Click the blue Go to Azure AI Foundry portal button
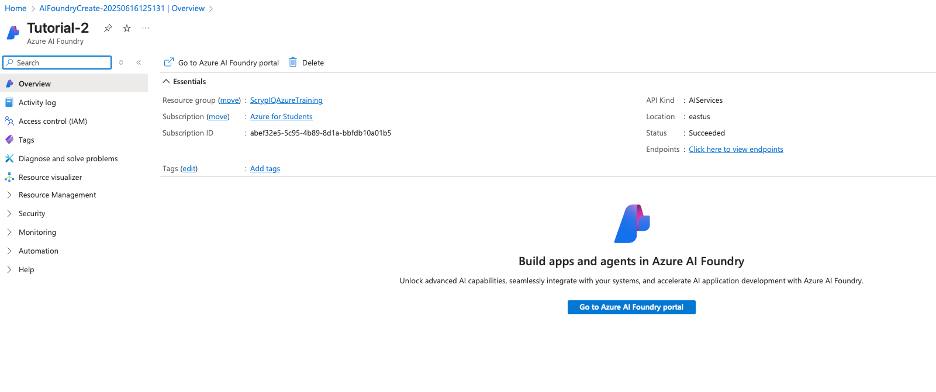This screenshot has width=936, height=392. 632,307
